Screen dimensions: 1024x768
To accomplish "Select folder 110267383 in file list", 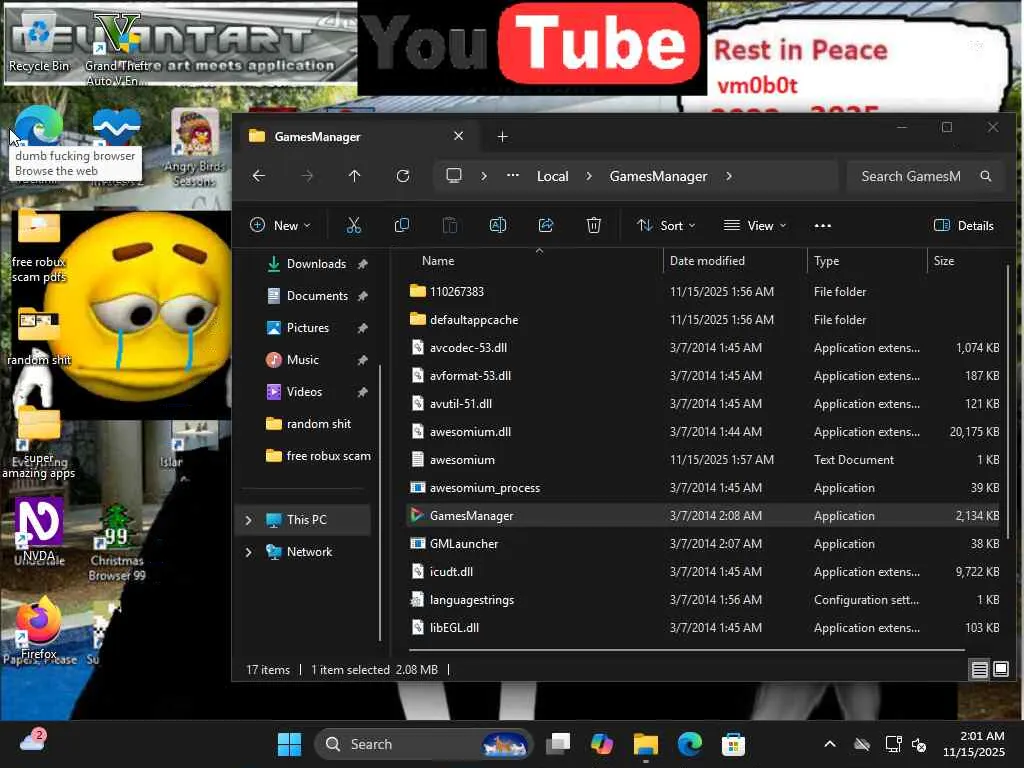I will [705, 291].
